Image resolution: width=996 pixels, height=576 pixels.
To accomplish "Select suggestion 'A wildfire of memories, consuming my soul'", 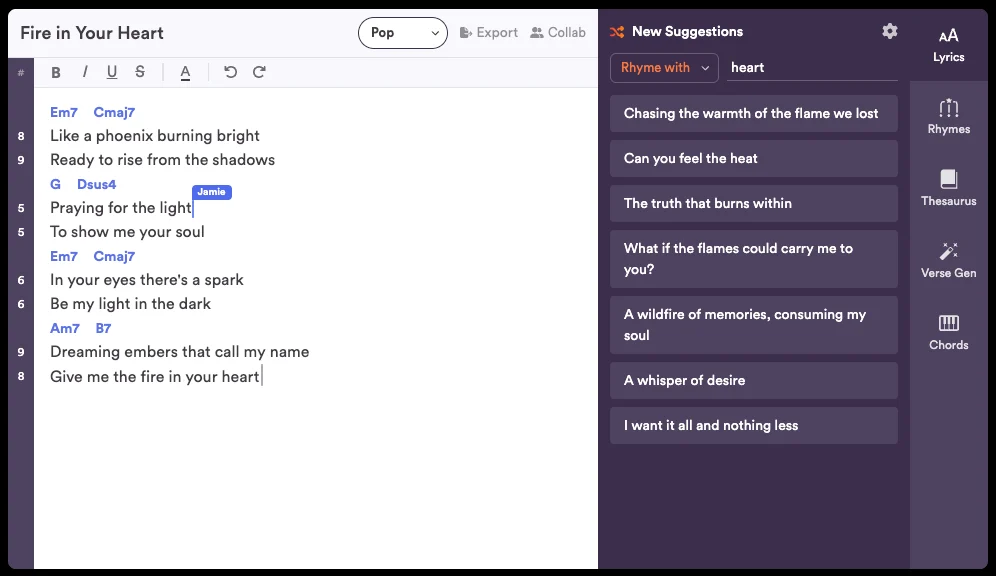I will pyautogui.click(x=754, y=325).
